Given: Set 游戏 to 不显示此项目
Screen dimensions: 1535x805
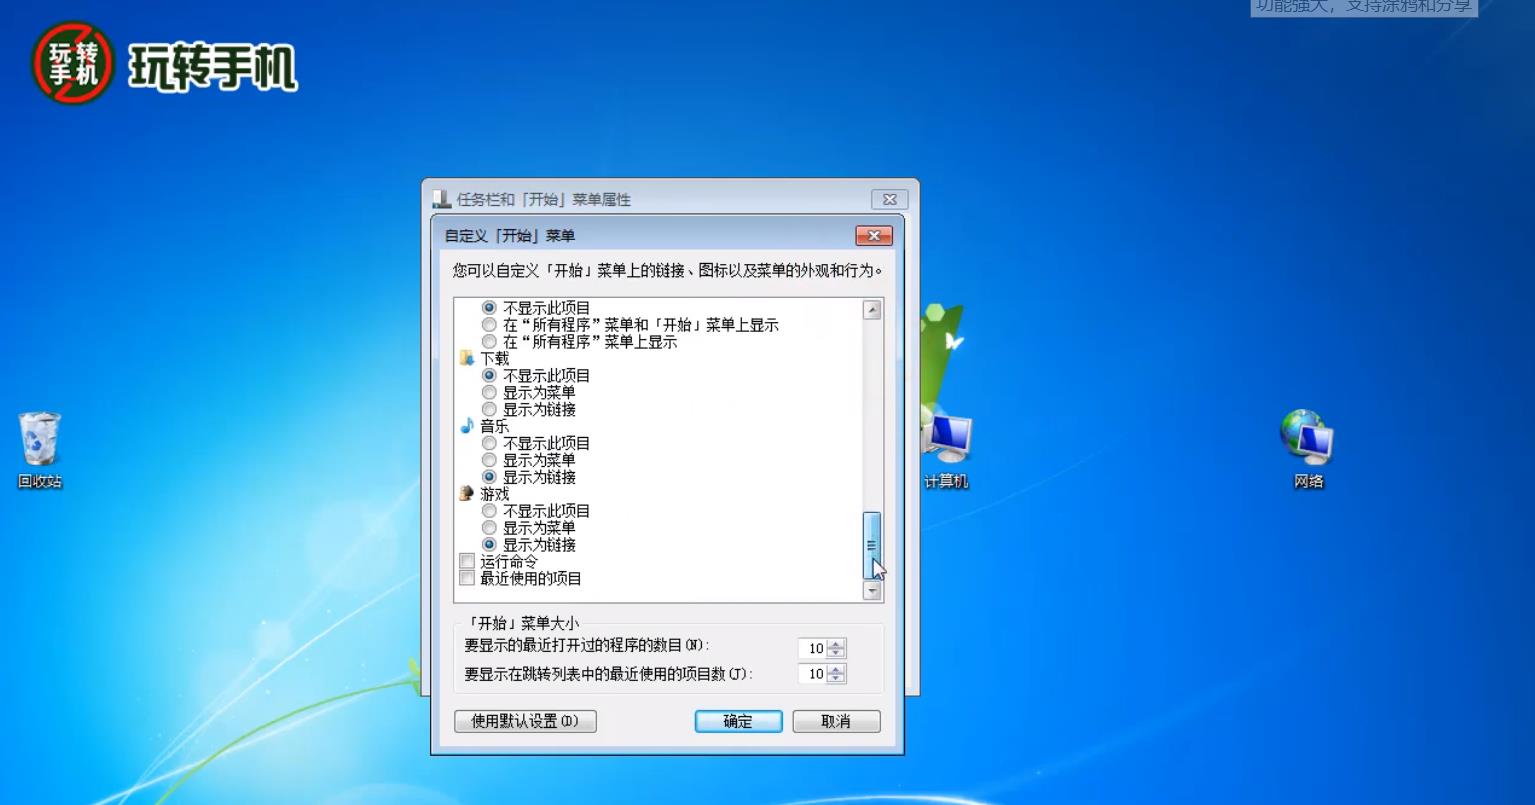Looking at the screenshot, I should click(x=489, y=511).
